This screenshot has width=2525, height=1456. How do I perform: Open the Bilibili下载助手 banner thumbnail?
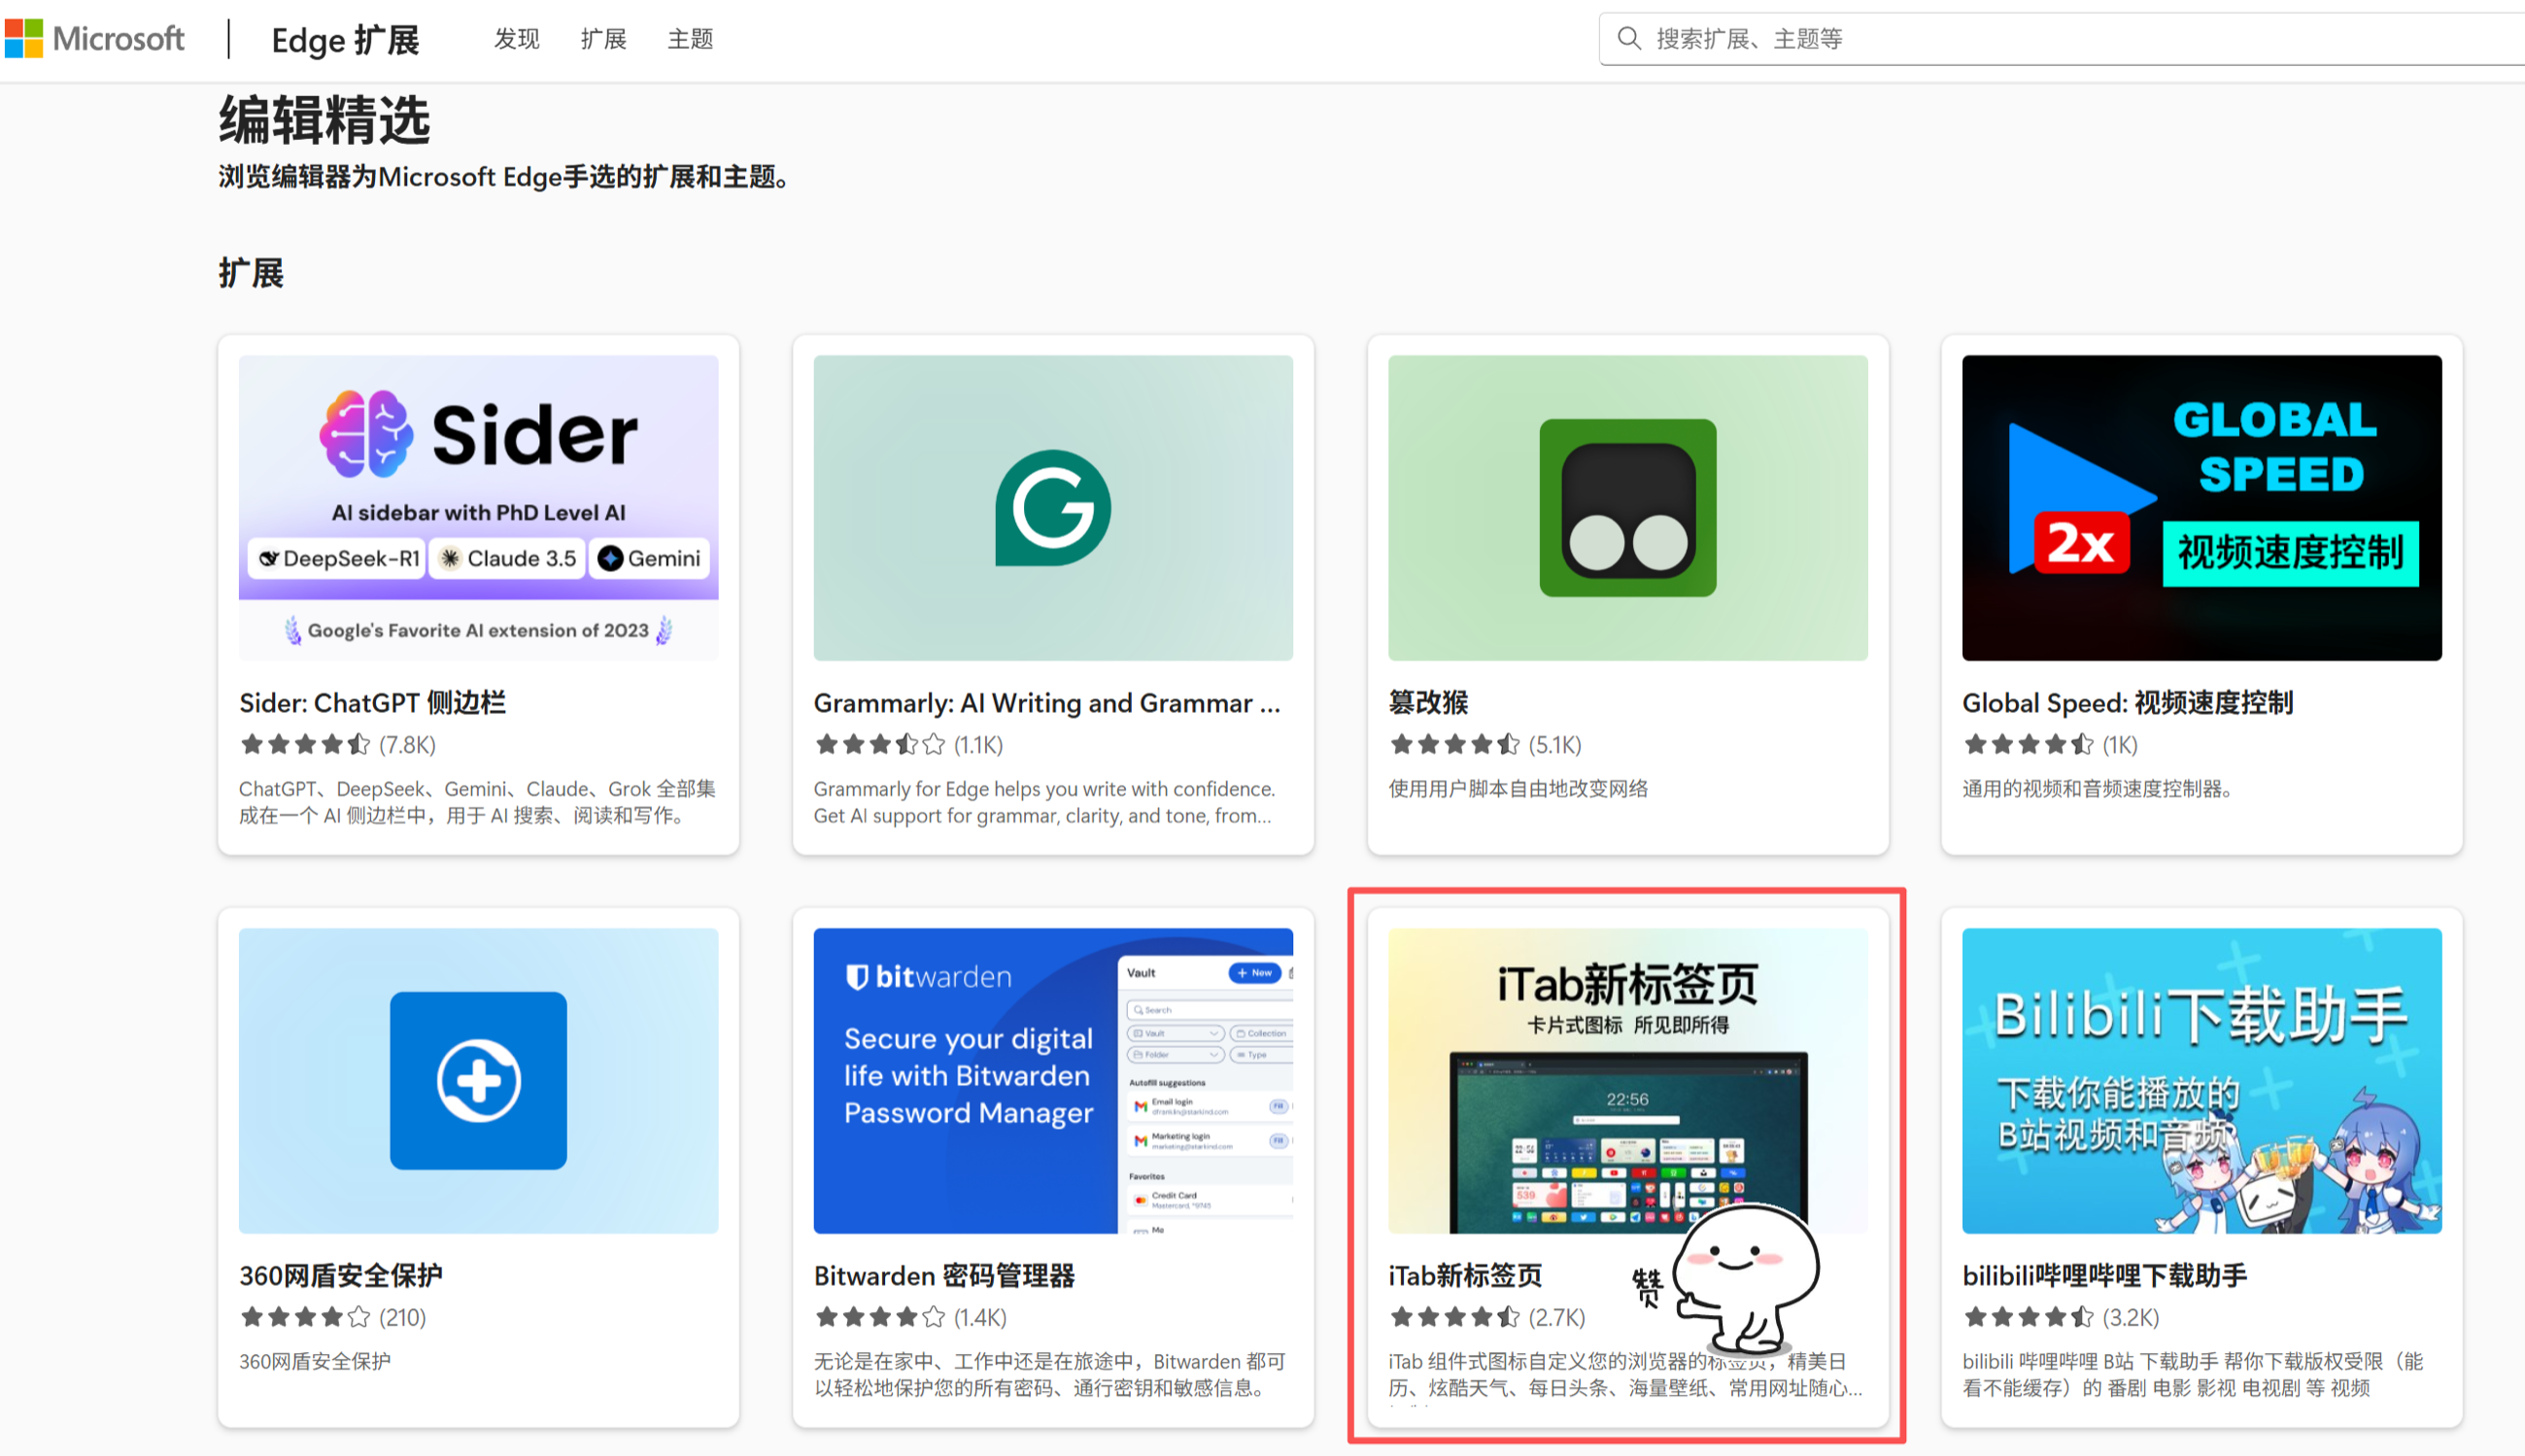click(2201, 1080)
